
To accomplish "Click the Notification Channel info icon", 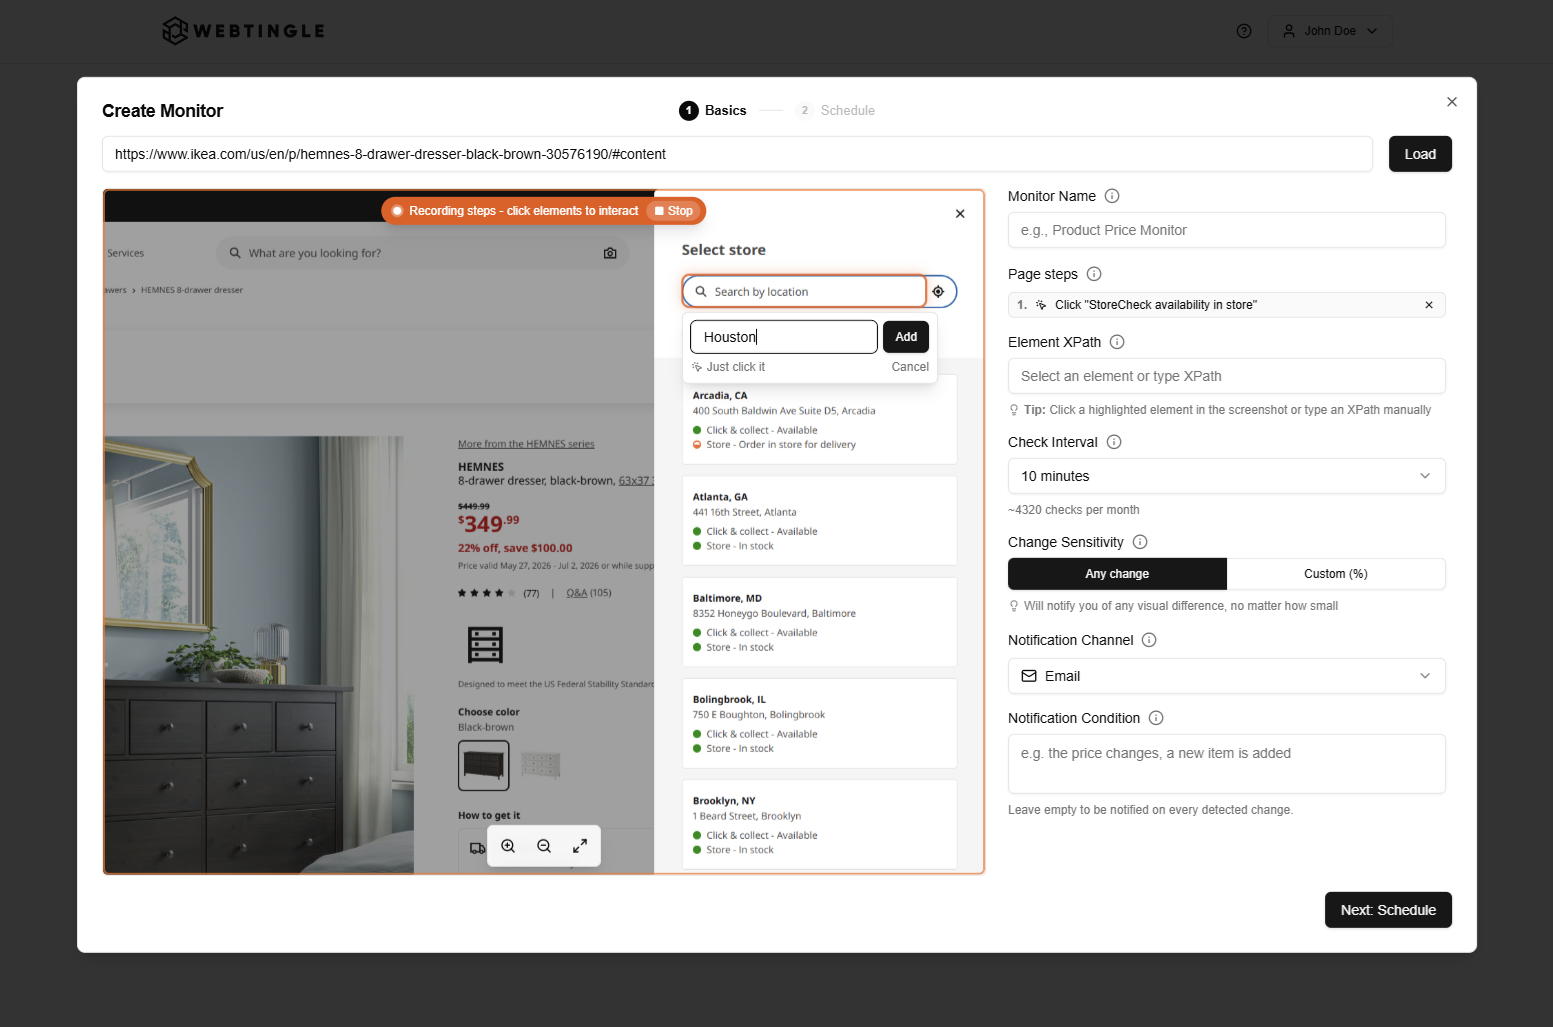I will click(x=1149, y=640).
